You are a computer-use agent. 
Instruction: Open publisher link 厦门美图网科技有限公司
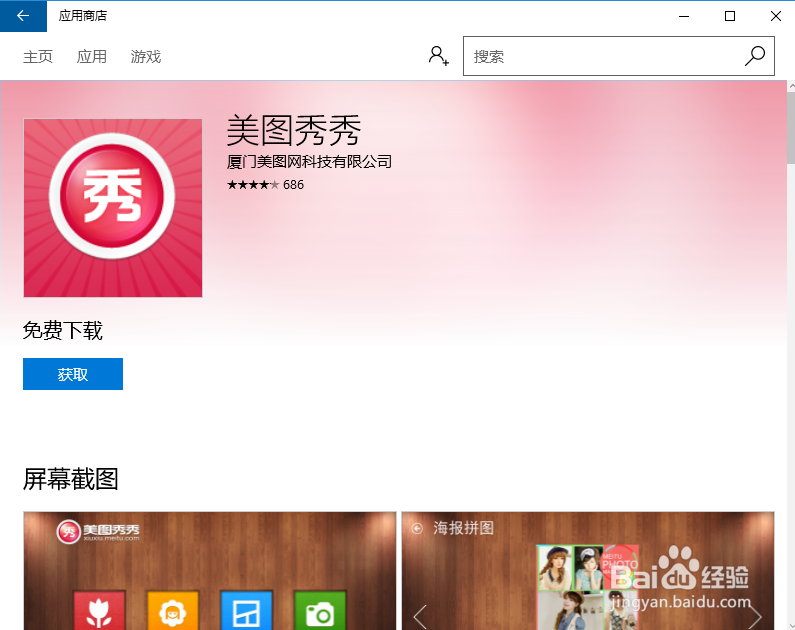click(309, 162)
